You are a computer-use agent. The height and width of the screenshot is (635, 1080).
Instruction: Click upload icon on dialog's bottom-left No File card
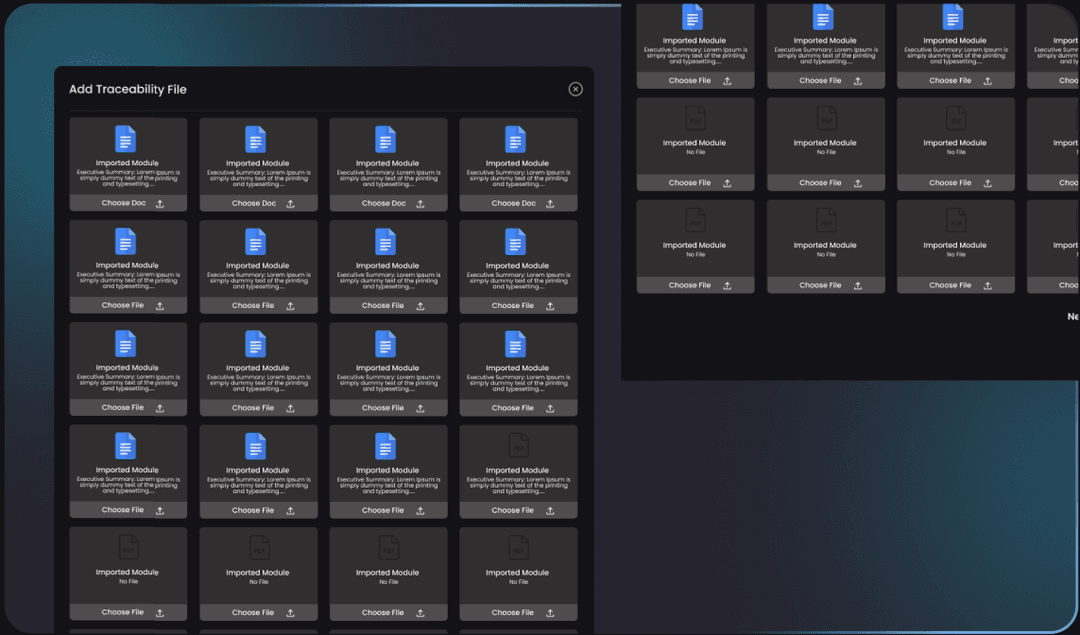160,612
